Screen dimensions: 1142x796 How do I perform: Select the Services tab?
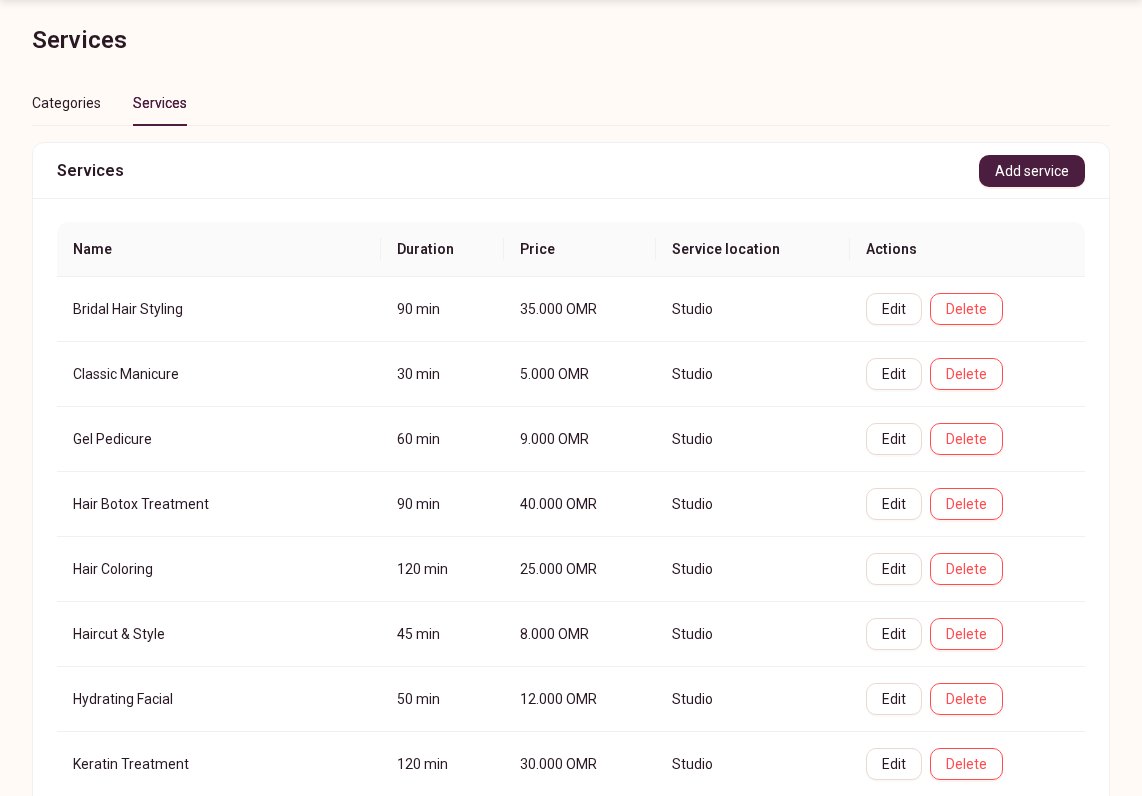pos(160,103)
